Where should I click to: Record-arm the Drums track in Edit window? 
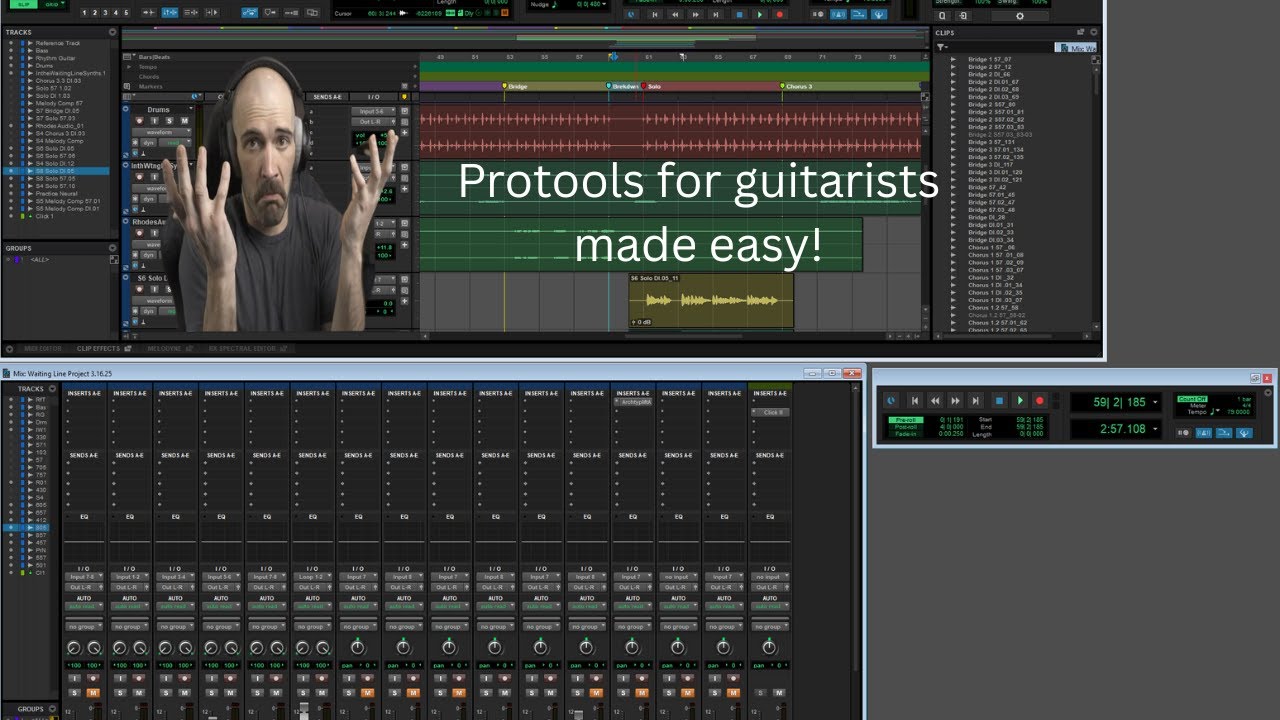pyautogui.click(x=139, y=121)
